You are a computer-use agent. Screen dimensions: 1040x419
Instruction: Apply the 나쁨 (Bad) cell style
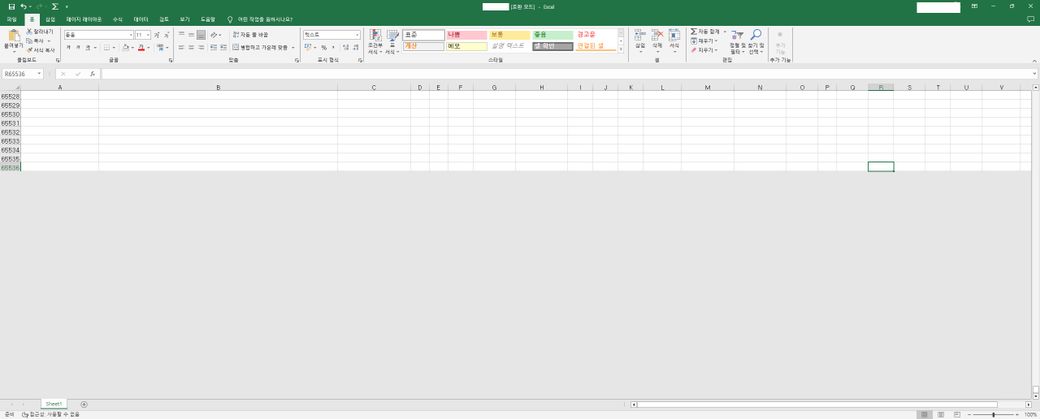click(x=467, y=35)
